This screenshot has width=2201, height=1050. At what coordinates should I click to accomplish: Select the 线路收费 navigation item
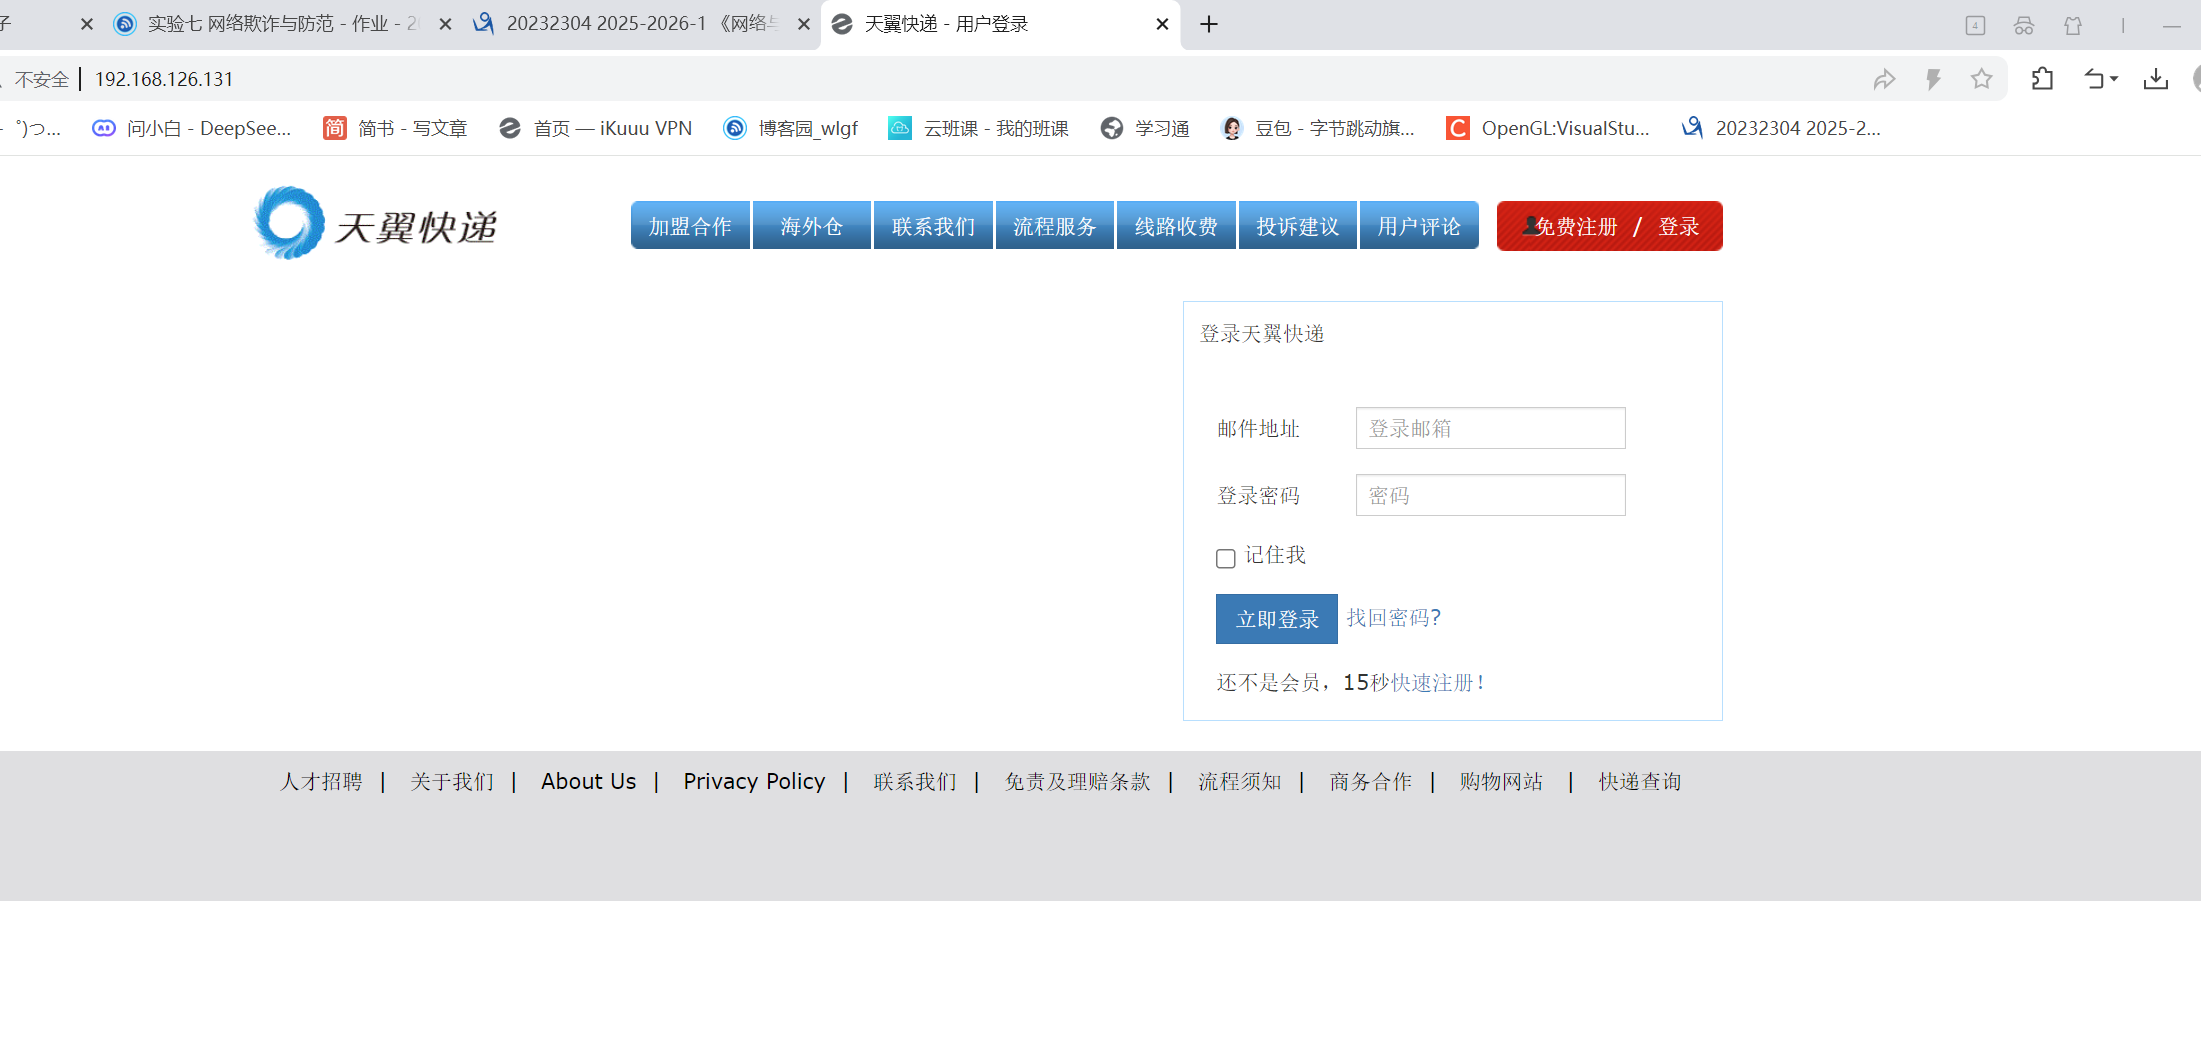[1176, 225]
